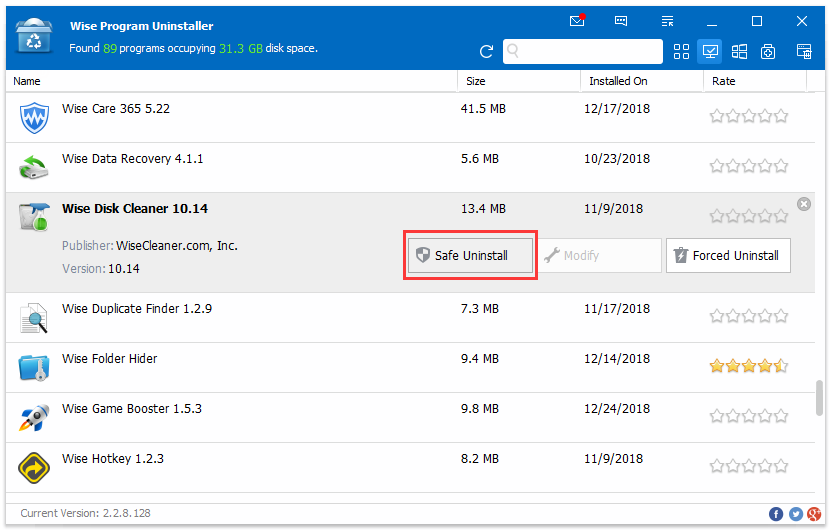Click the 31.3 GB disk space text
This screenshot has width=831, height=530.
tap(241, 48)
